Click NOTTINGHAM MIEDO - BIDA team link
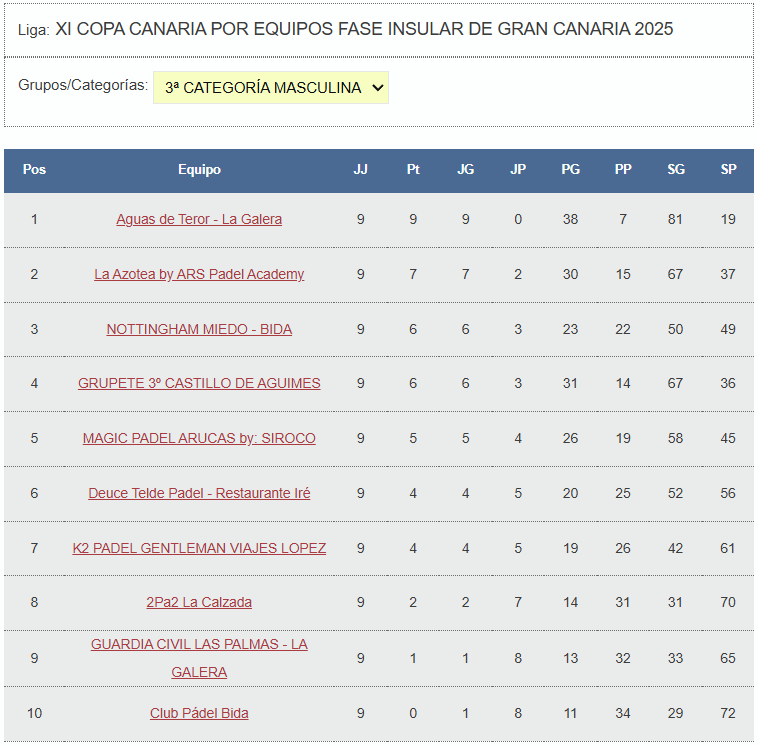Screen dimensions: 758x746 (199, 329)
